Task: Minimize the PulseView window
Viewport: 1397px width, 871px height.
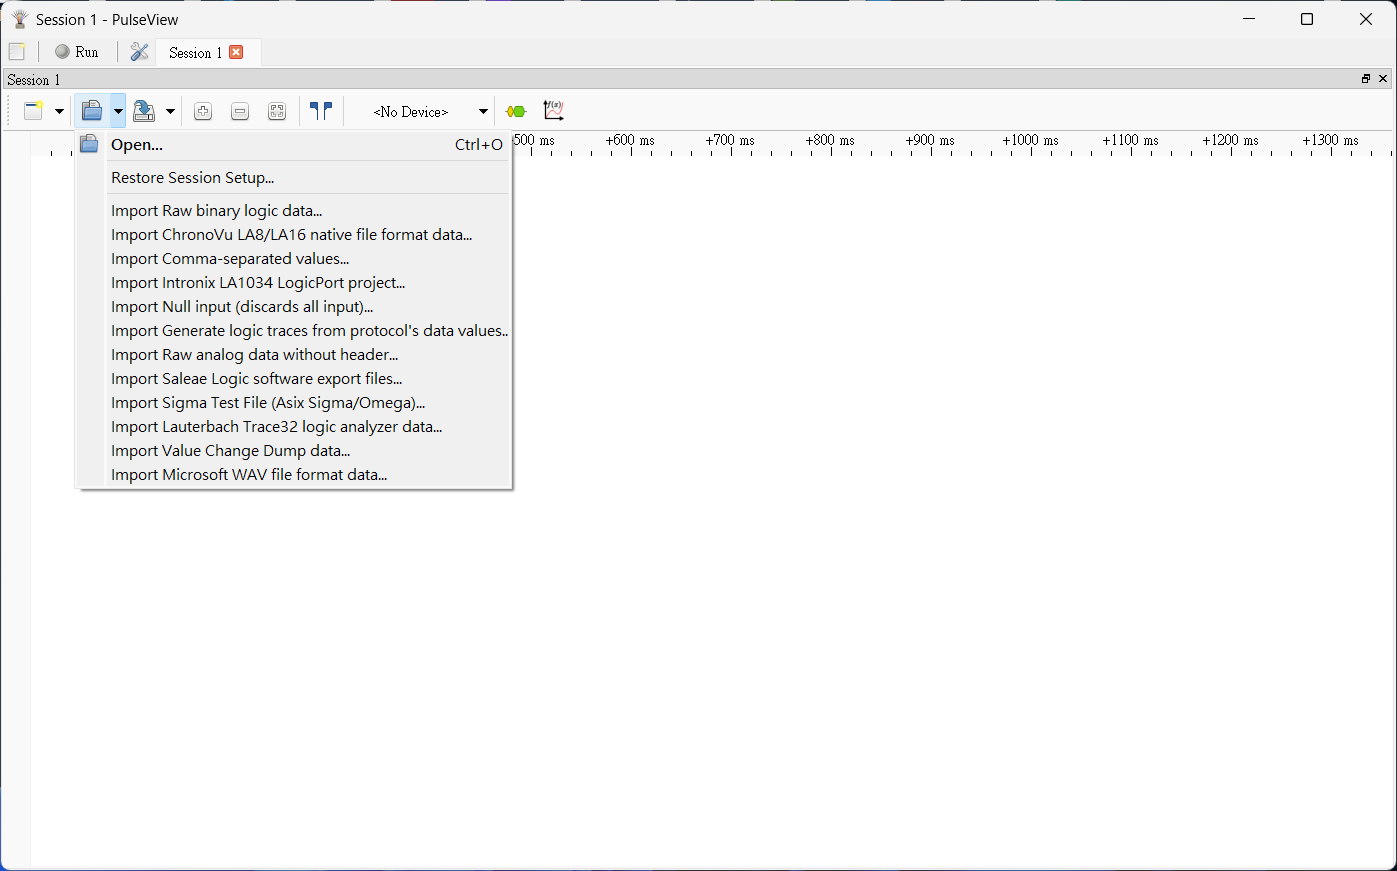Action: (x=1249, y=19)
